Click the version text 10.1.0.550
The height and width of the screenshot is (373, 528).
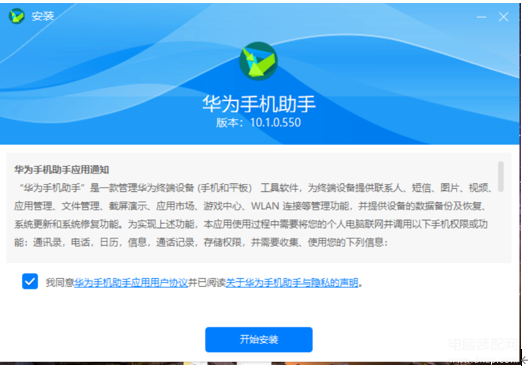(275, 123)
